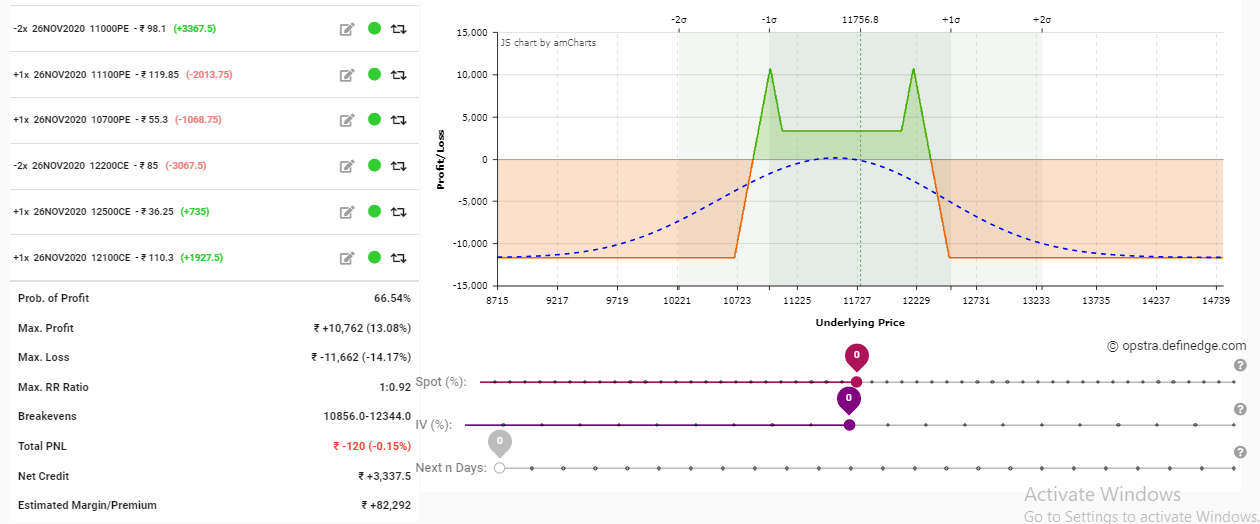Toggle green status dot for 11000PE
The image size is (1260, 524).
(374, 29)
